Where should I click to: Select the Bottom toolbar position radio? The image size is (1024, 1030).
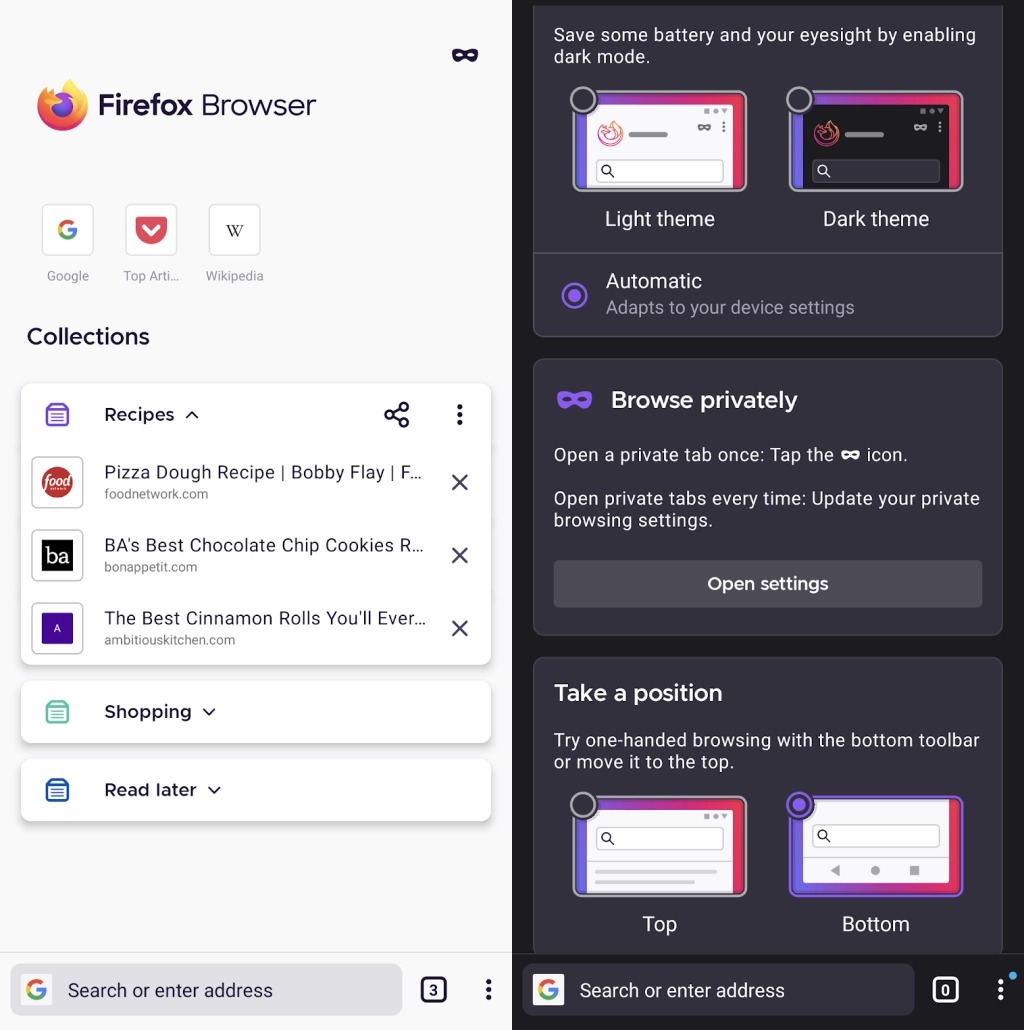click(x=799, y=805)
